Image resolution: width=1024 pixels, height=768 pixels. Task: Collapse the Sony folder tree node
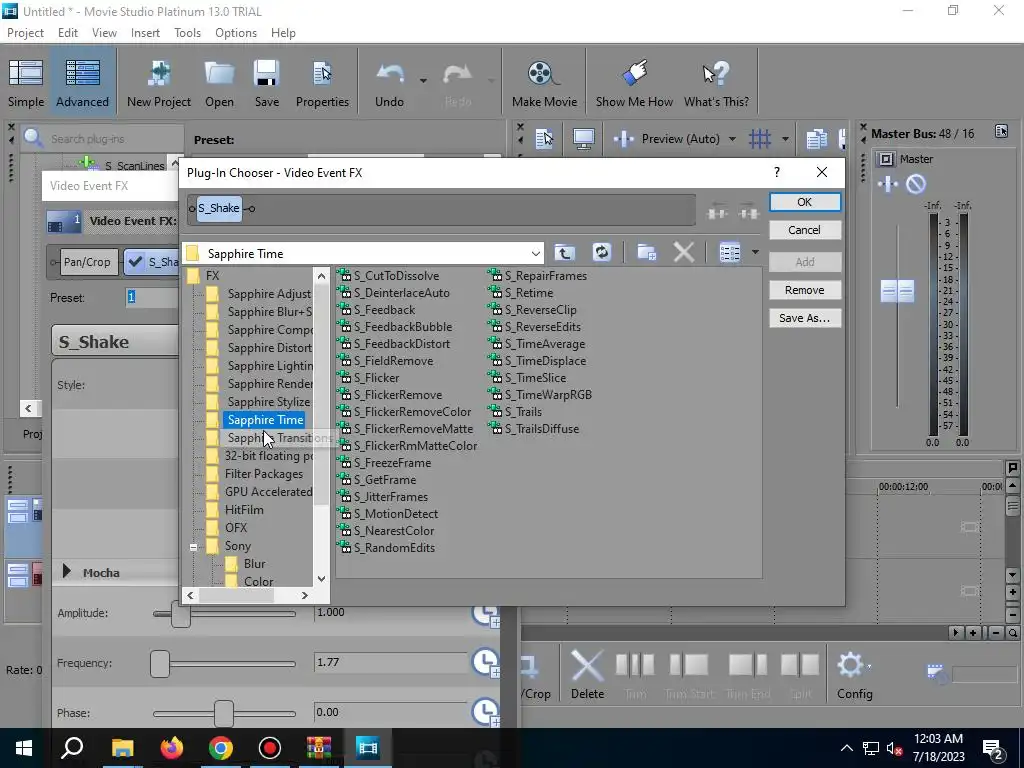[x=193, y=547]
